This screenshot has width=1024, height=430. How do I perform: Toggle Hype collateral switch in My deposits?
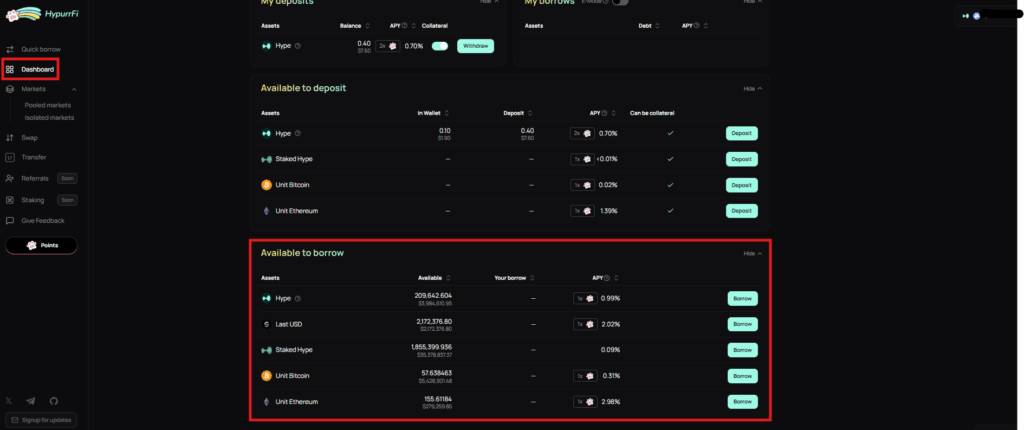point(440,46)
